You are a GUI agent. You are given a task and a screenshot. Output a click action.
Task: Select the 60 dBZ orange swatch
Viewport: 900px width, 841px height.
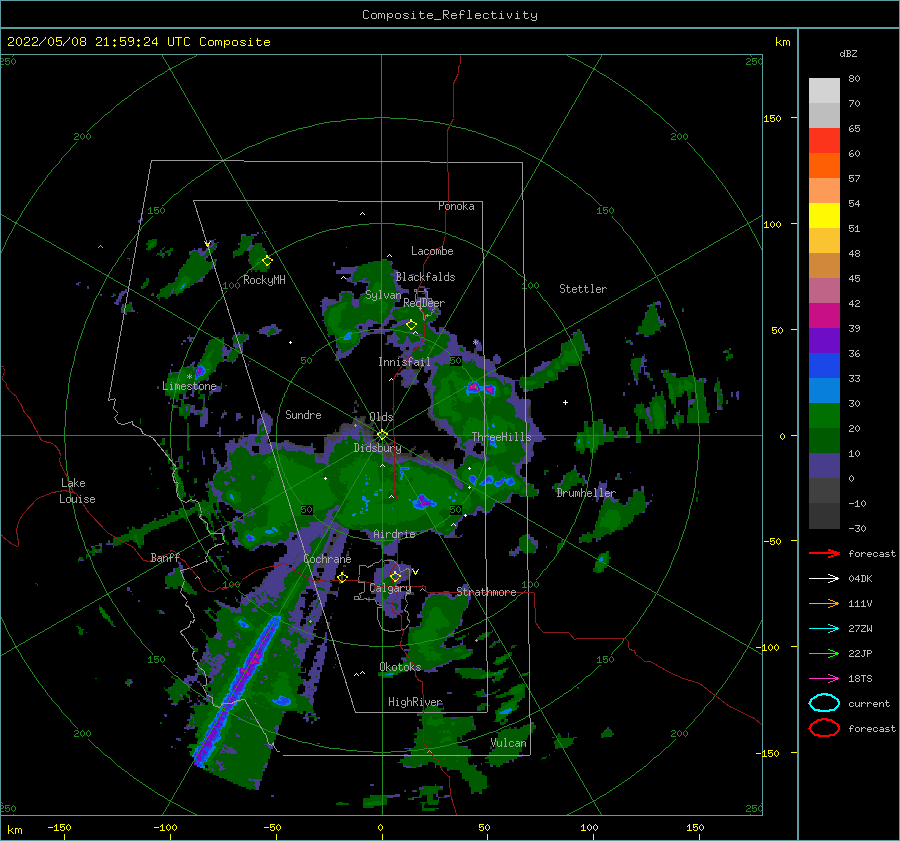pos(824,165)
